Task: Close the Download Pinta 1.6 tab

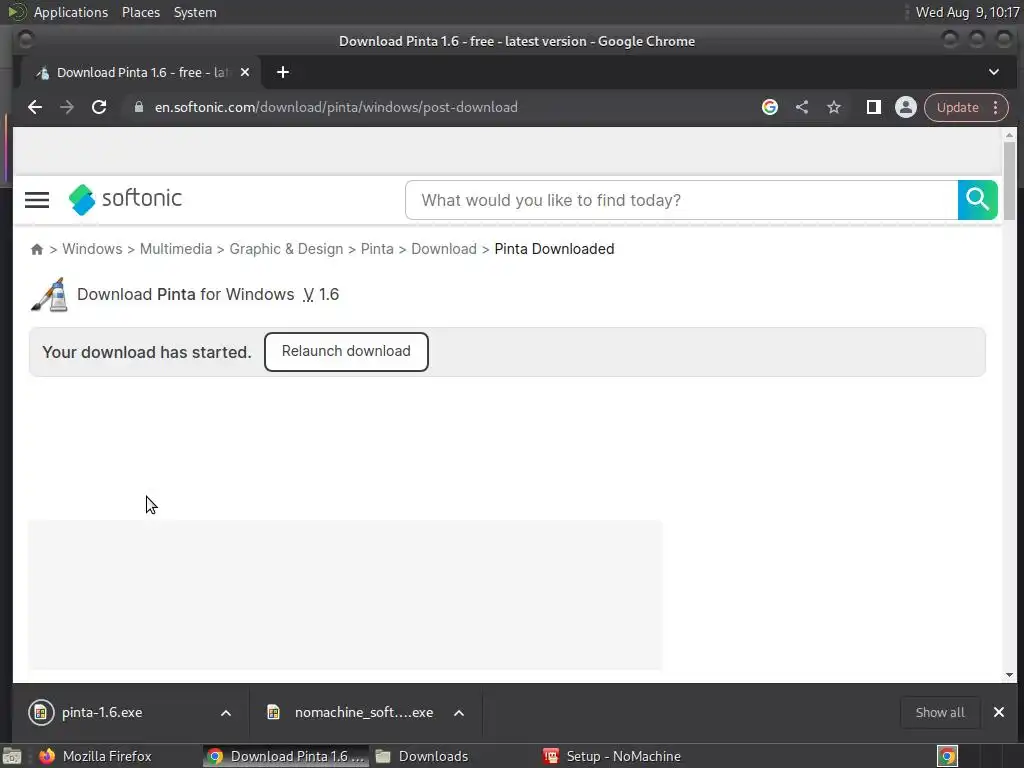Action: 245,72
